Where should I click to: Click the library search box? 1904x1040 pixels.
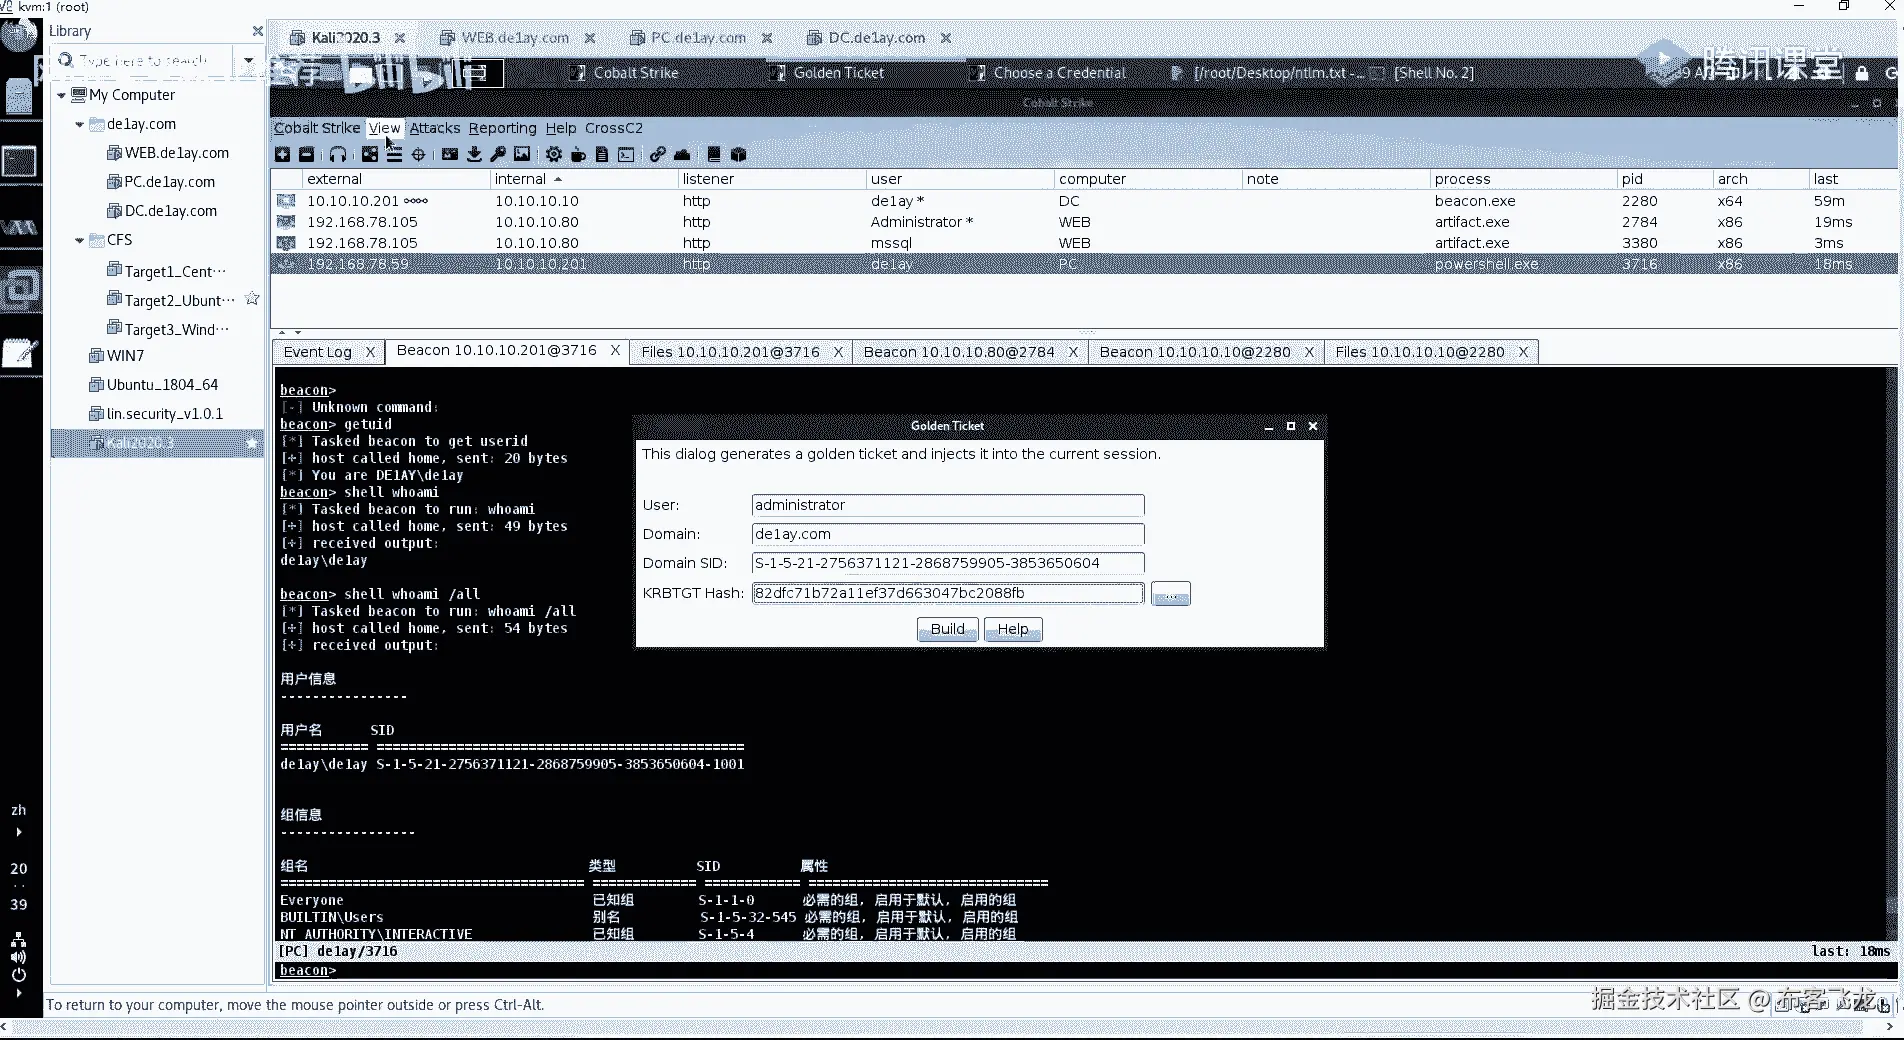(x=144, y=60)
